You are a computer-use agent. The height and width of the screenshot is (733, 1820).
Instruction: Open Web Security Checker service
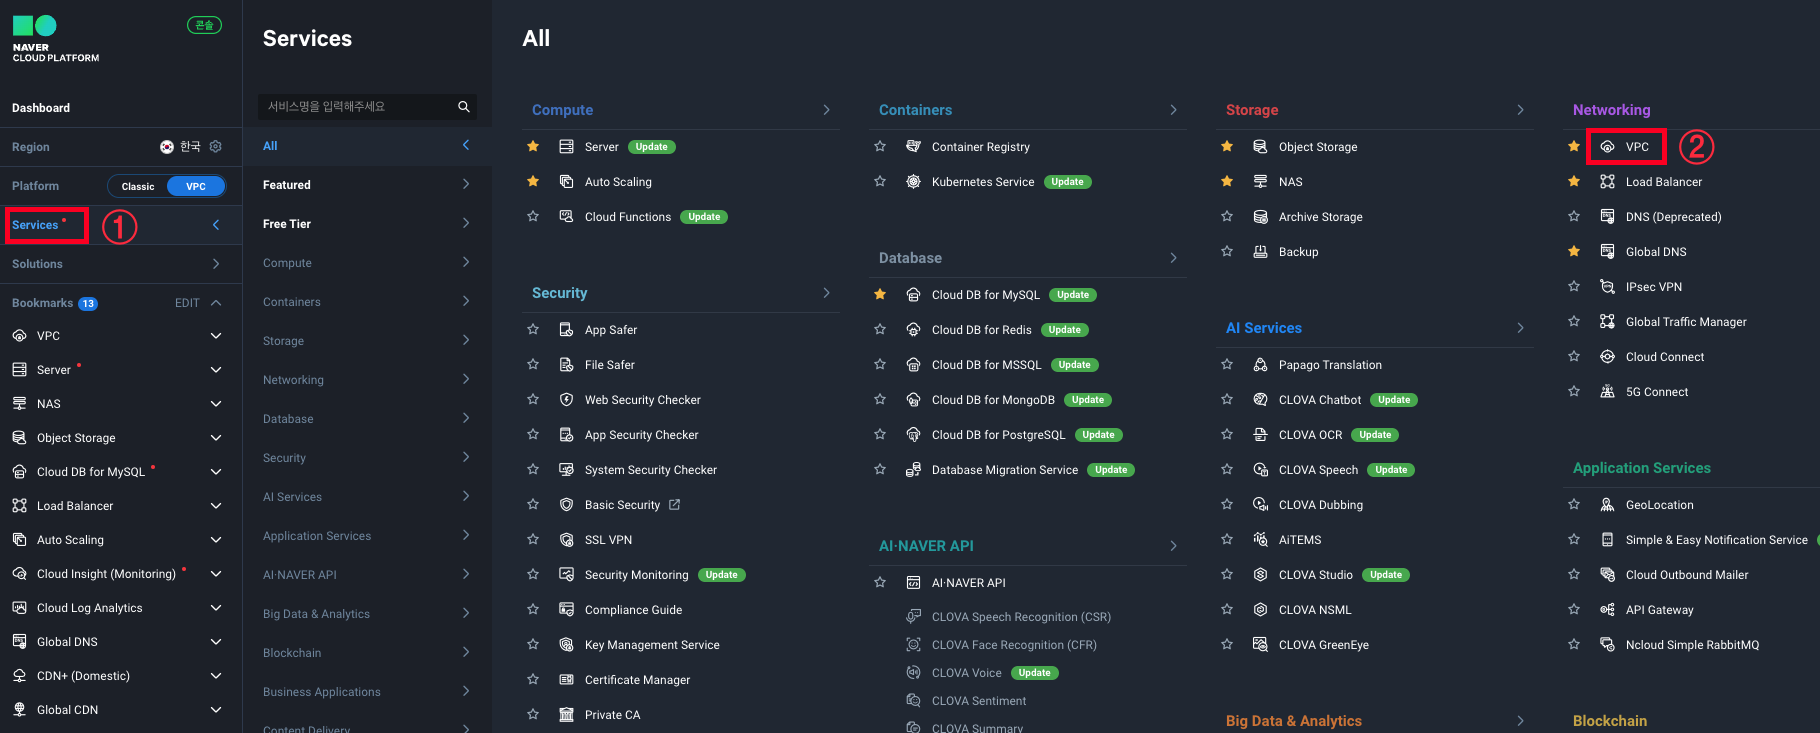click(x=643, y=400)
